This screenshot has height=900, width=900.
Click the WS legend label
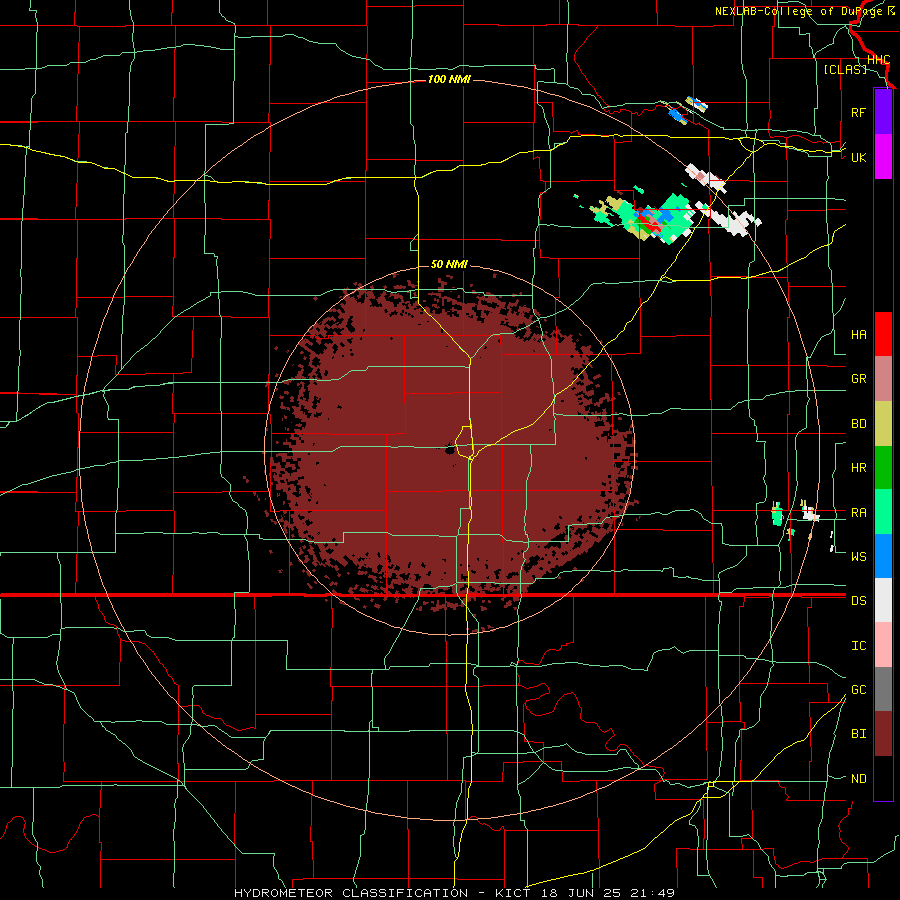click(858, 557)
